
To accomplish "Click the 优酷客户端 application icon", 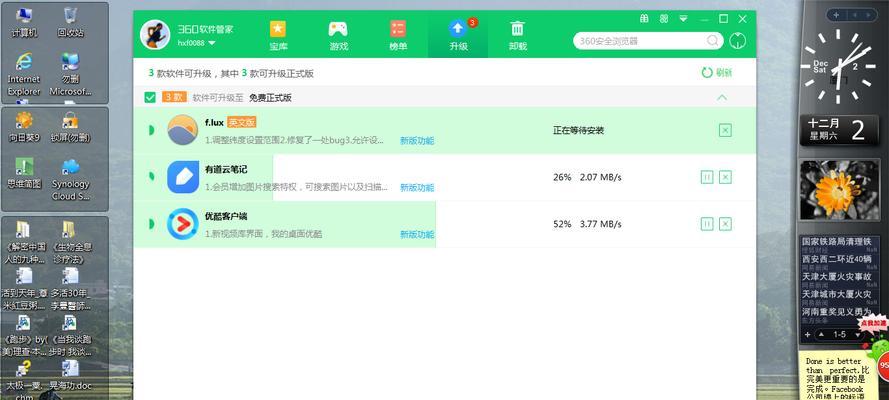I will [x=183, y=224].
